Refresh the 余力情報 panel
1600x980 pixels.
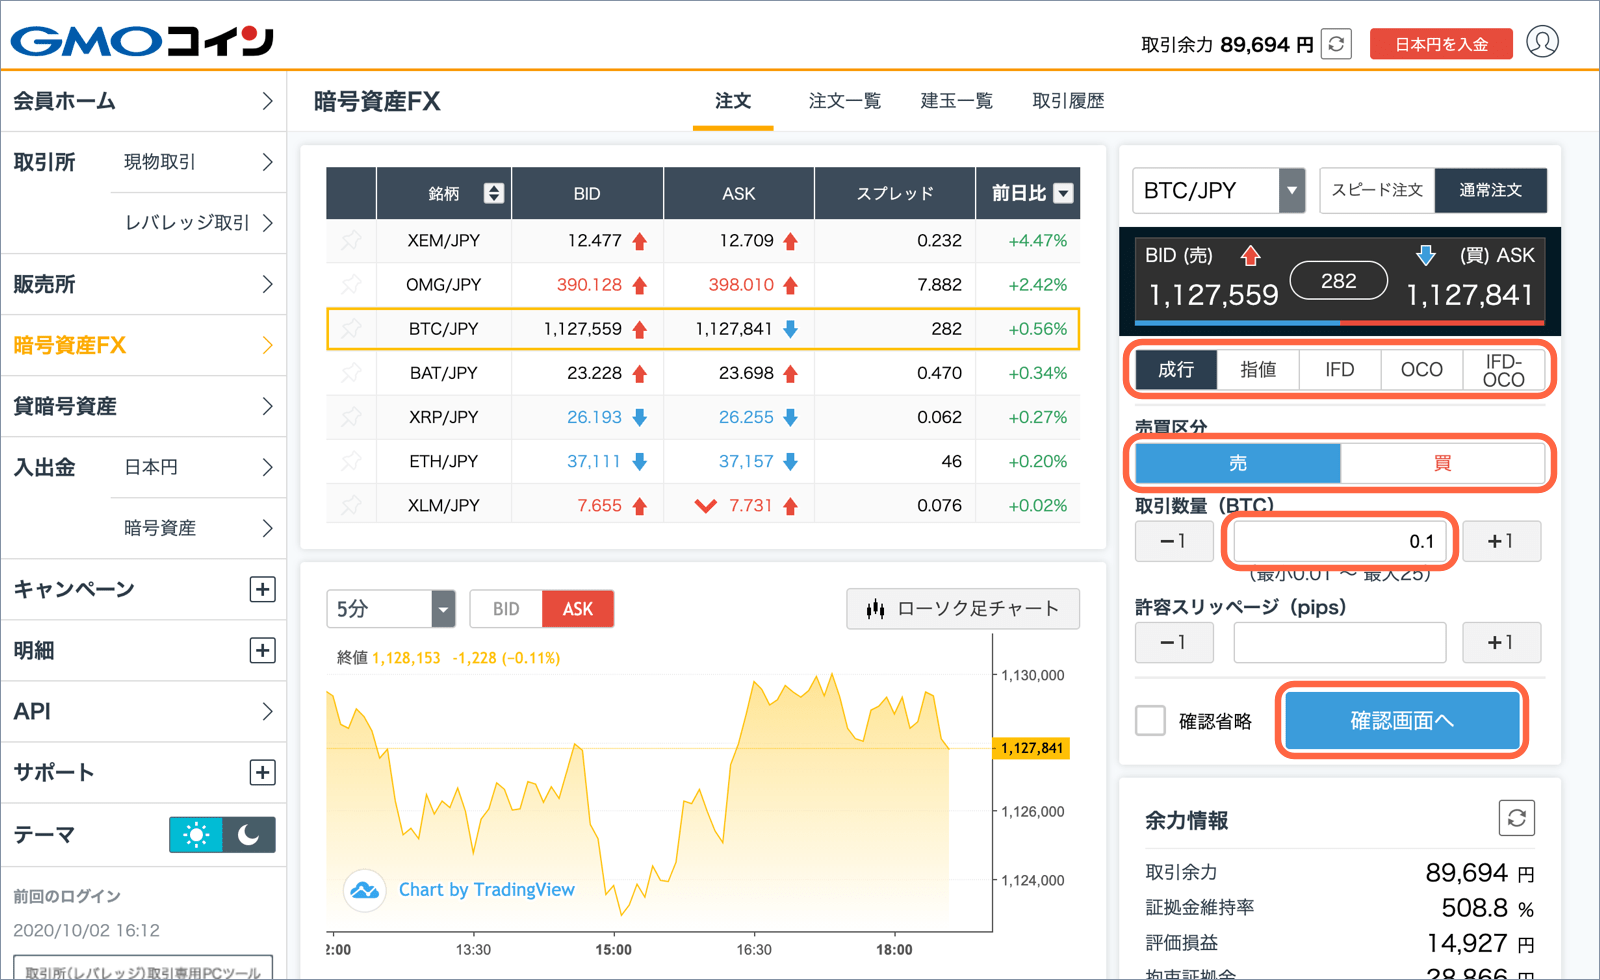[x=1517, y=818]
